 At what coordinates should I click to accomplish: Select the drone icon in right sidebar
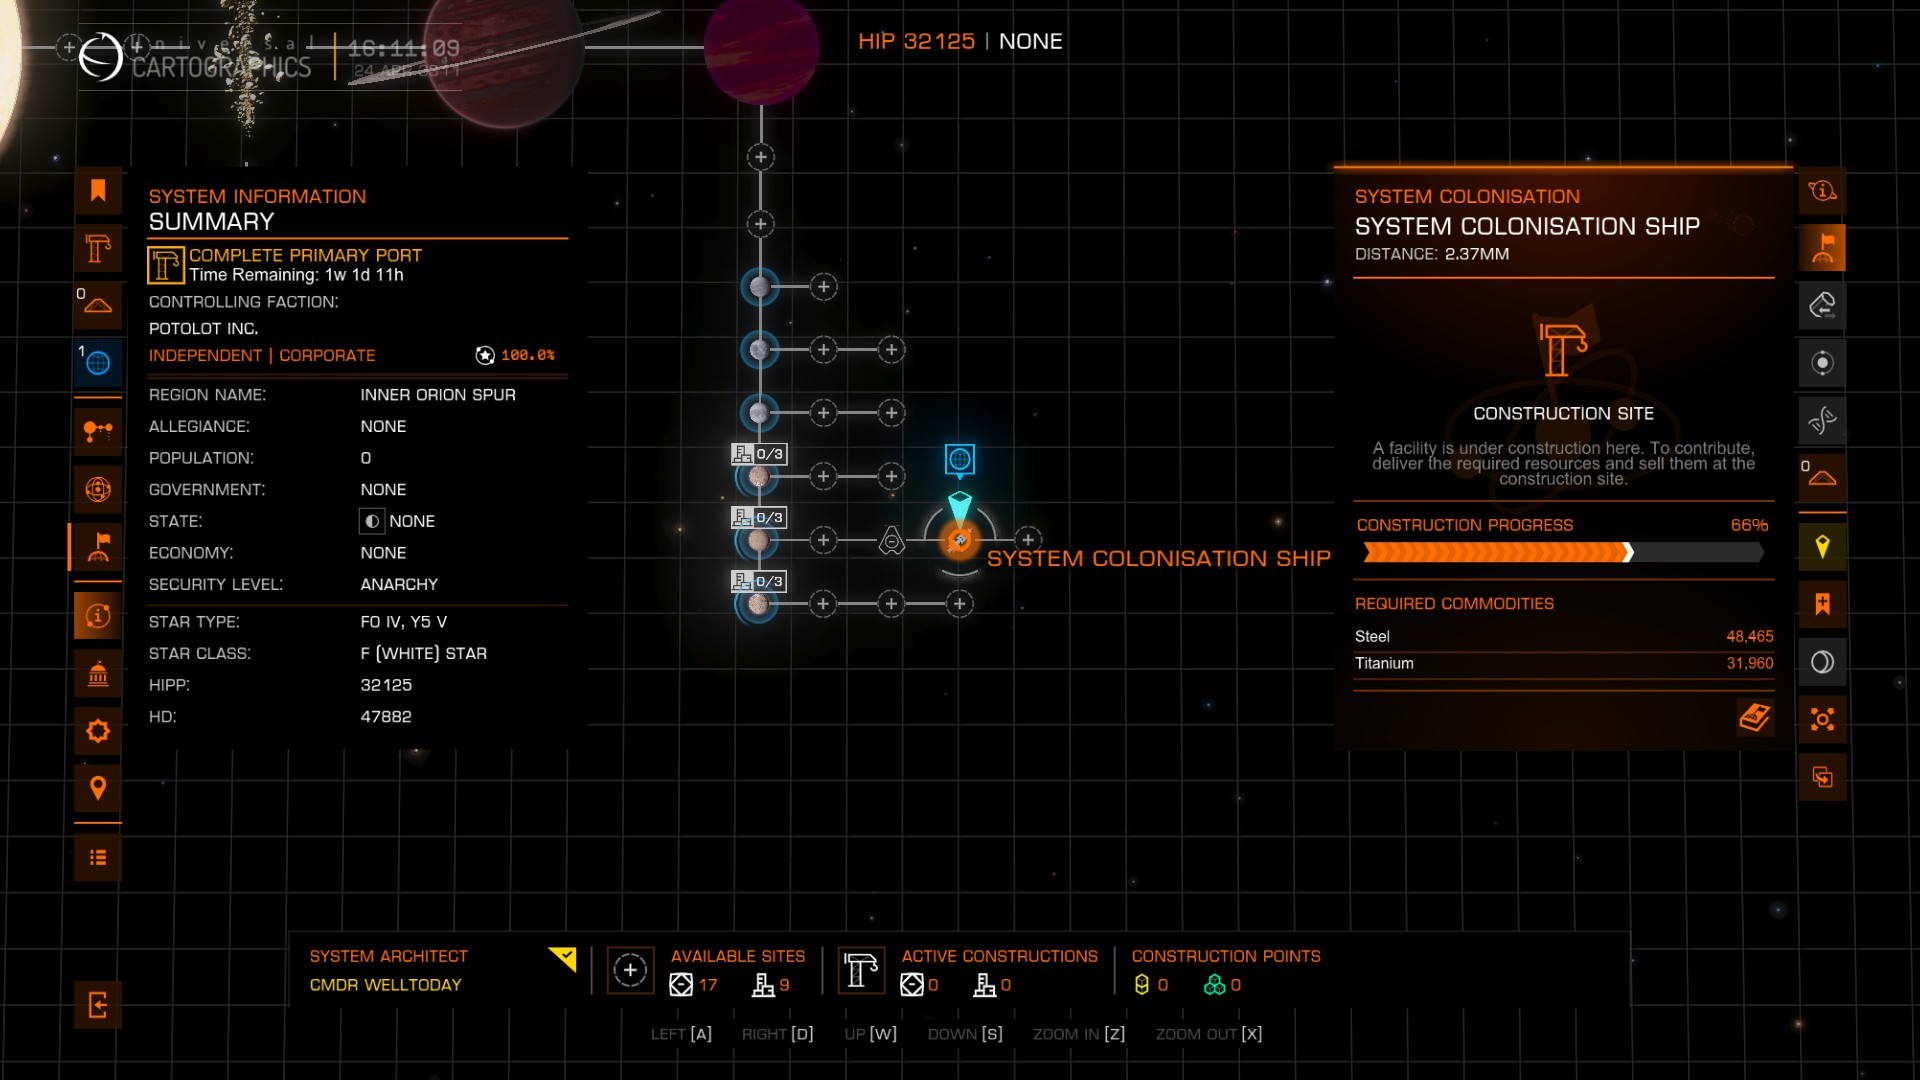[x=1823, y=719]
